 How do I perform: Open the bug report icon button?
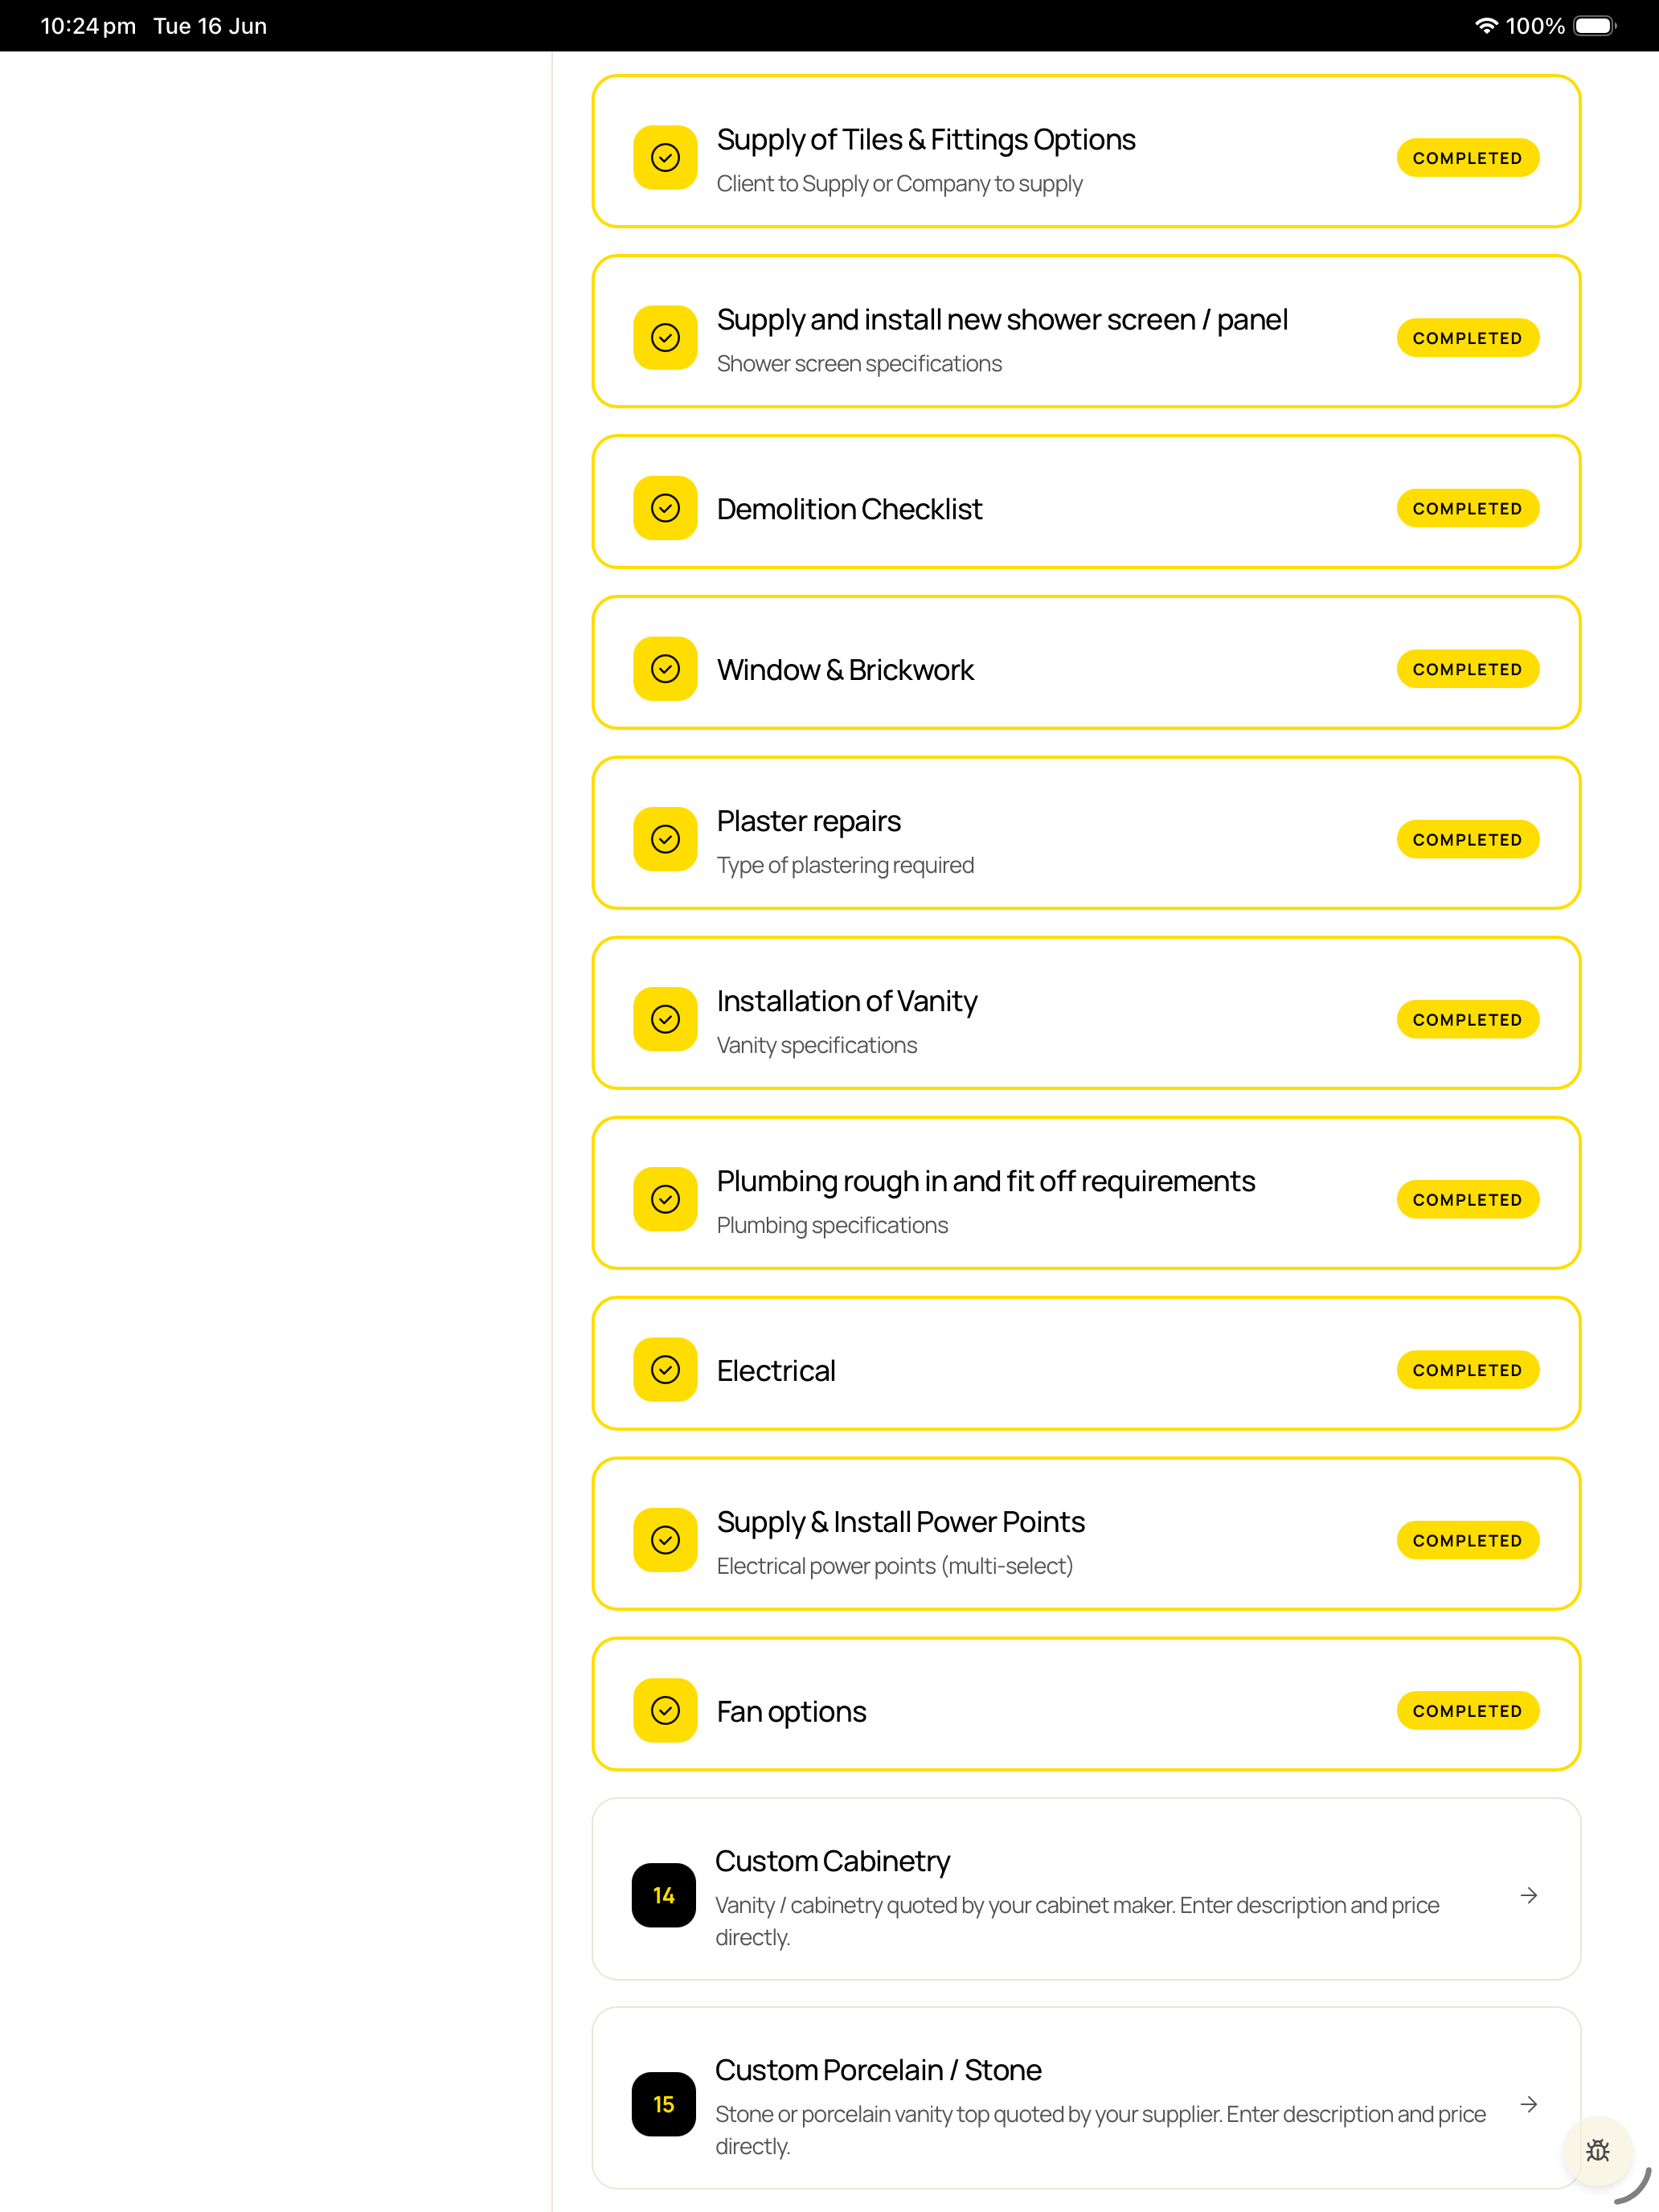(x=1597, y=2150)
